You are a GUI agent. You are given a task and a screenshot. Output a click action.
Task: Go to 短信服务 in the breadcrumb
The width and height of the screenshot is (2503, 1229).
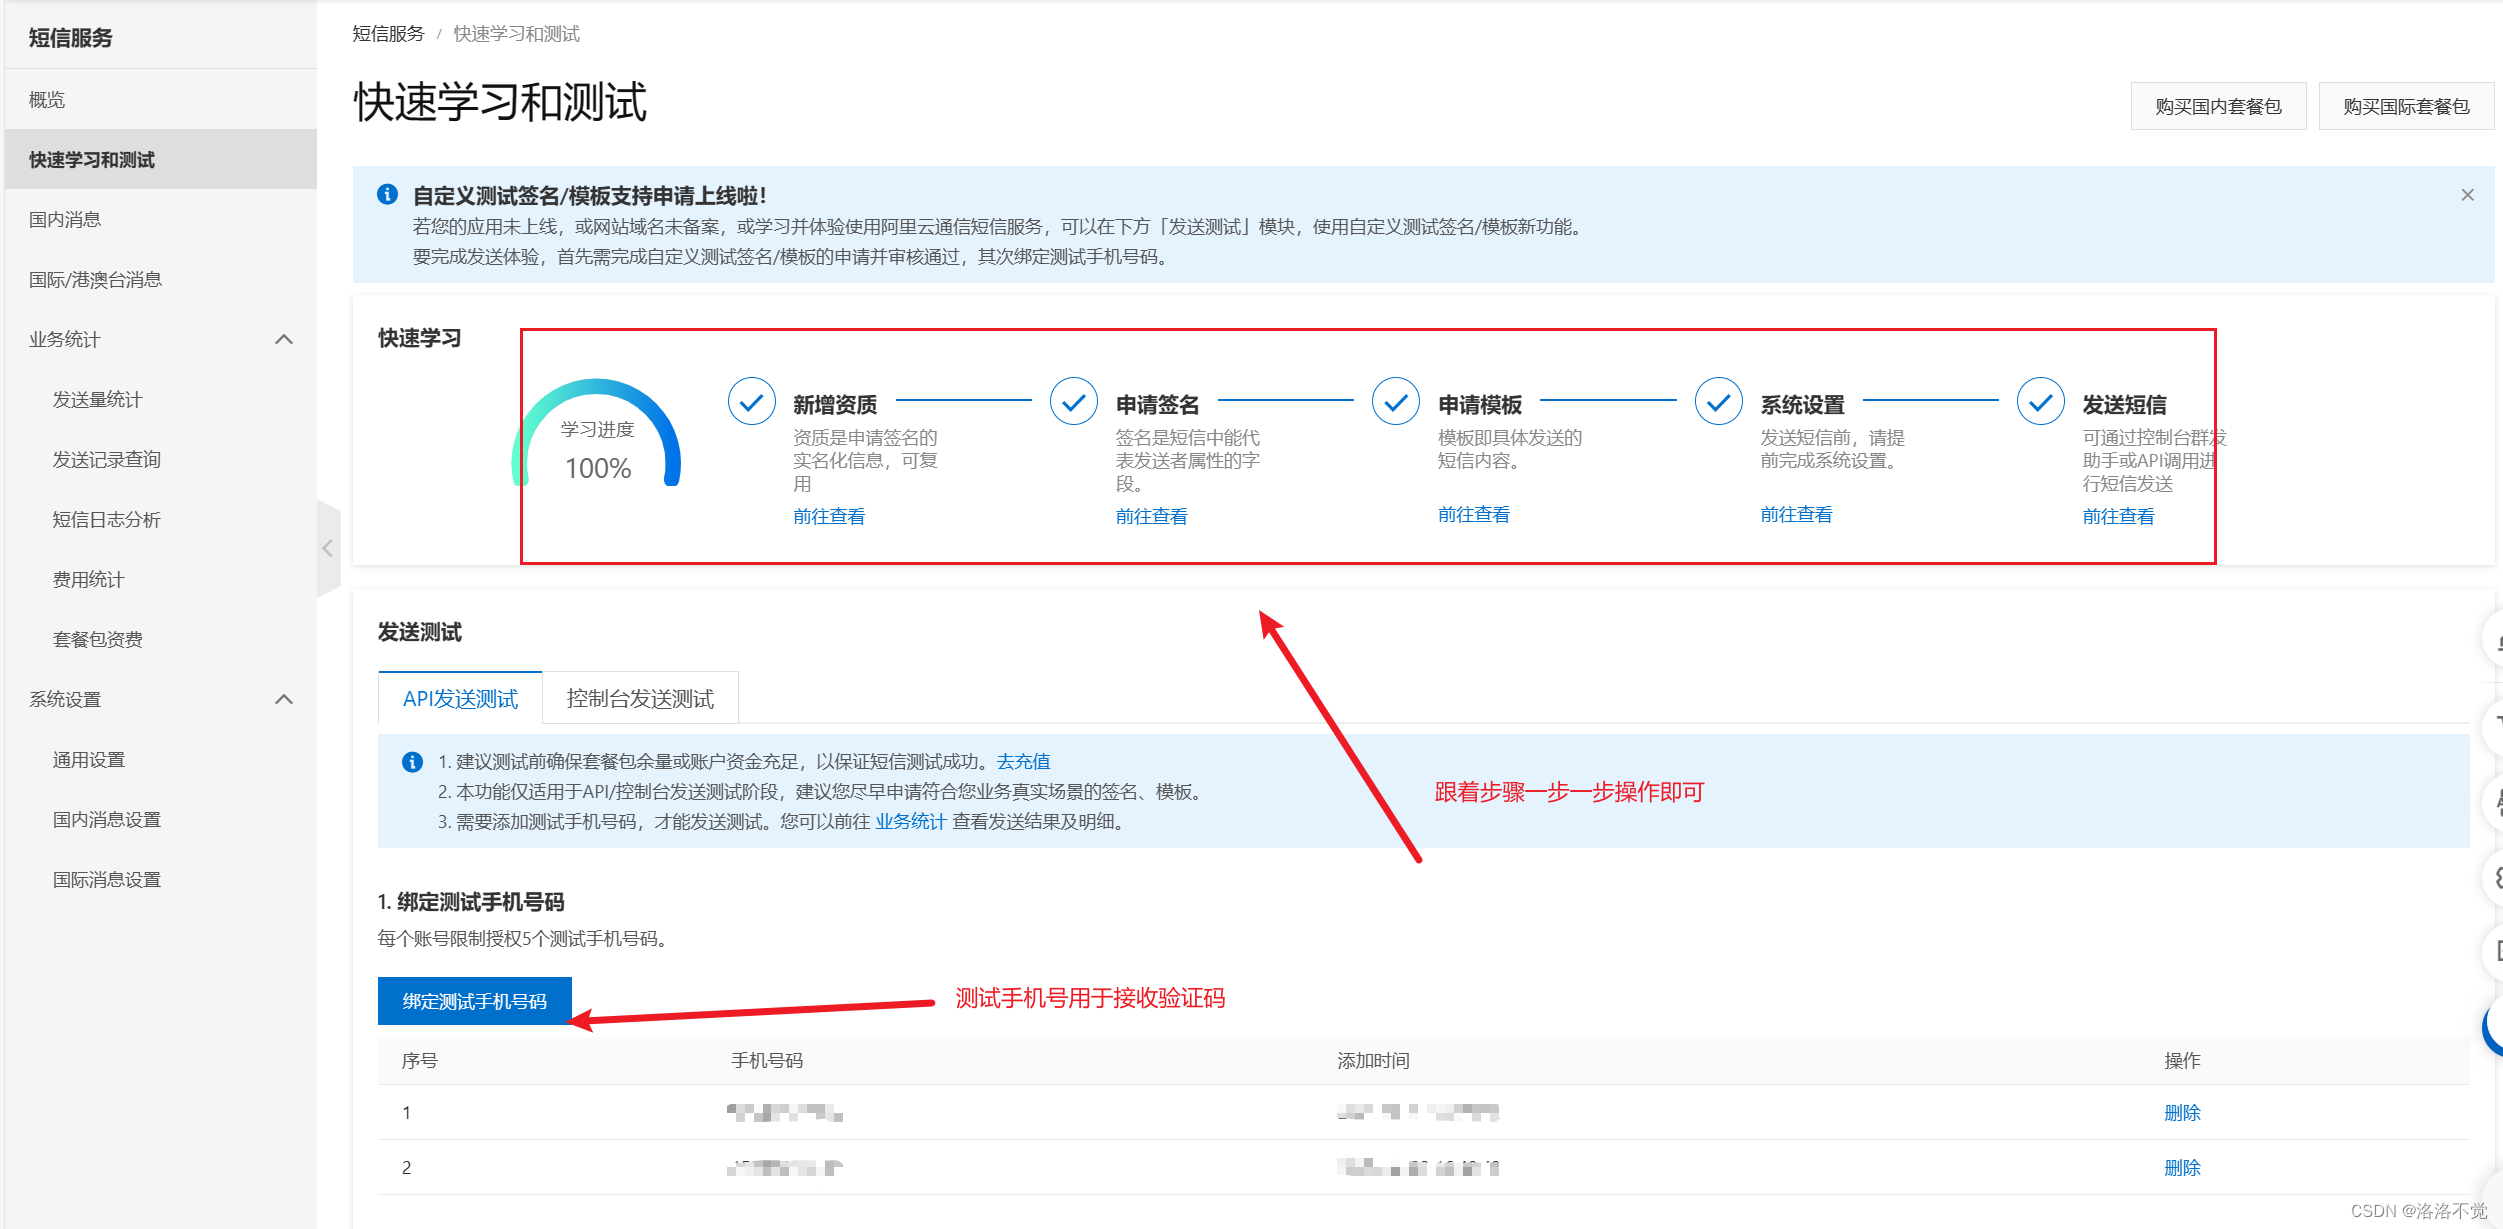pos(388,34)
